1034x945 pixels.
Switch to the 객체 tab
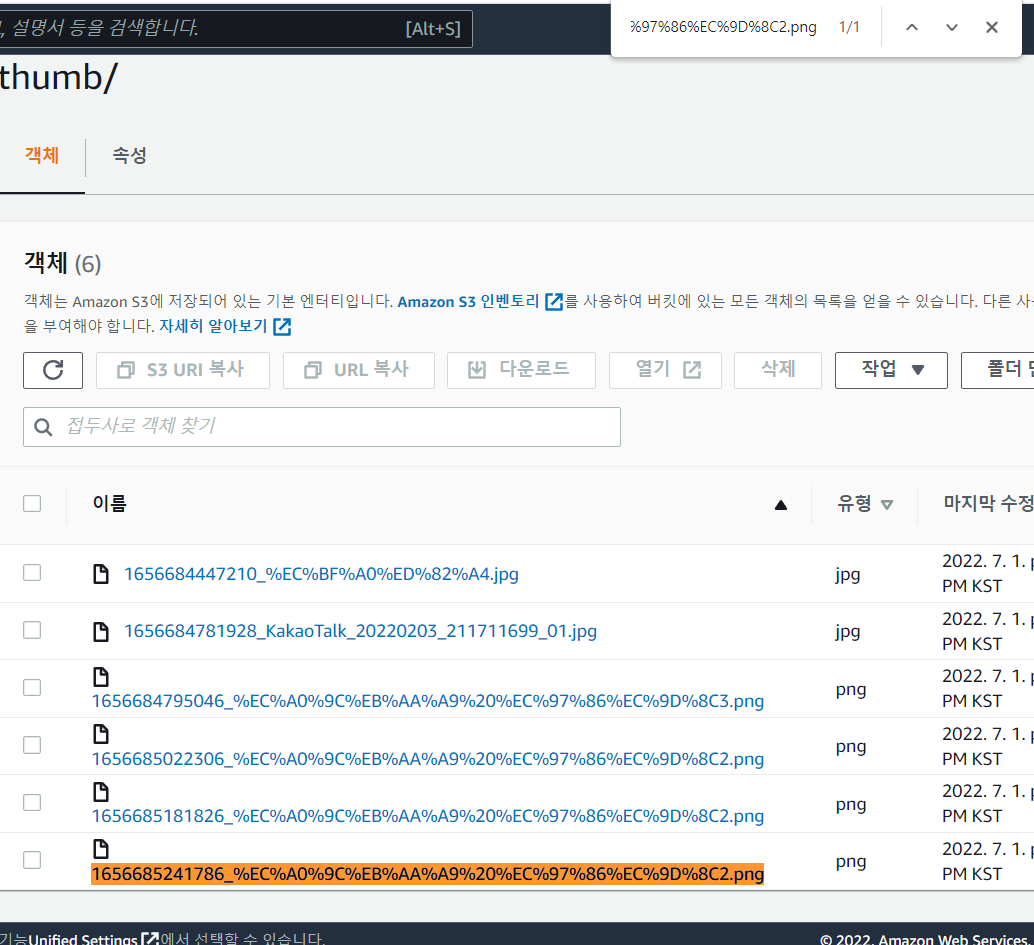42,156
